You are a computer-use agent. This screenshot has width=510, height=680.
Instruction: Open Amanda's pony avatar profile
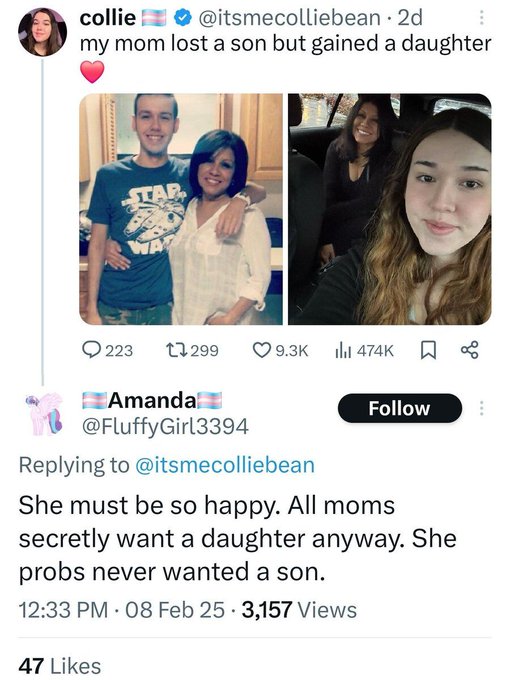[x=43, y=413]
